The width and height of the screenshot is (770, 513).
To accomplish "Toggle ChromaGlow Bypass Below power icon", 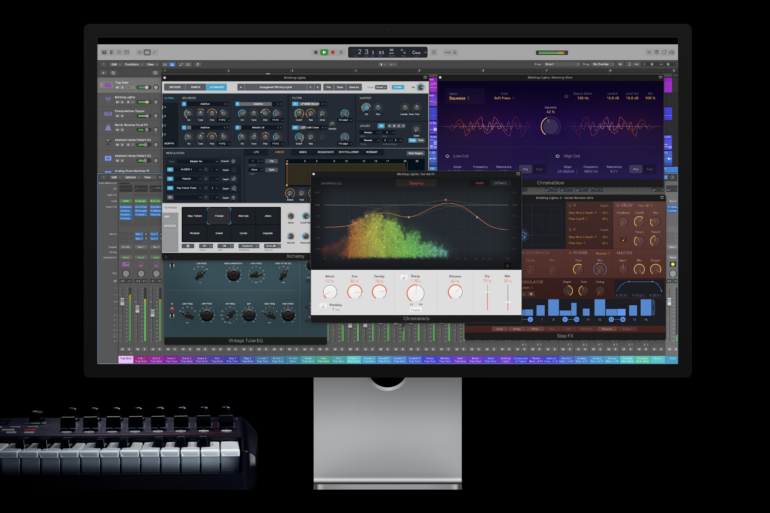I will pyautogui.click(x=566, y=96).
